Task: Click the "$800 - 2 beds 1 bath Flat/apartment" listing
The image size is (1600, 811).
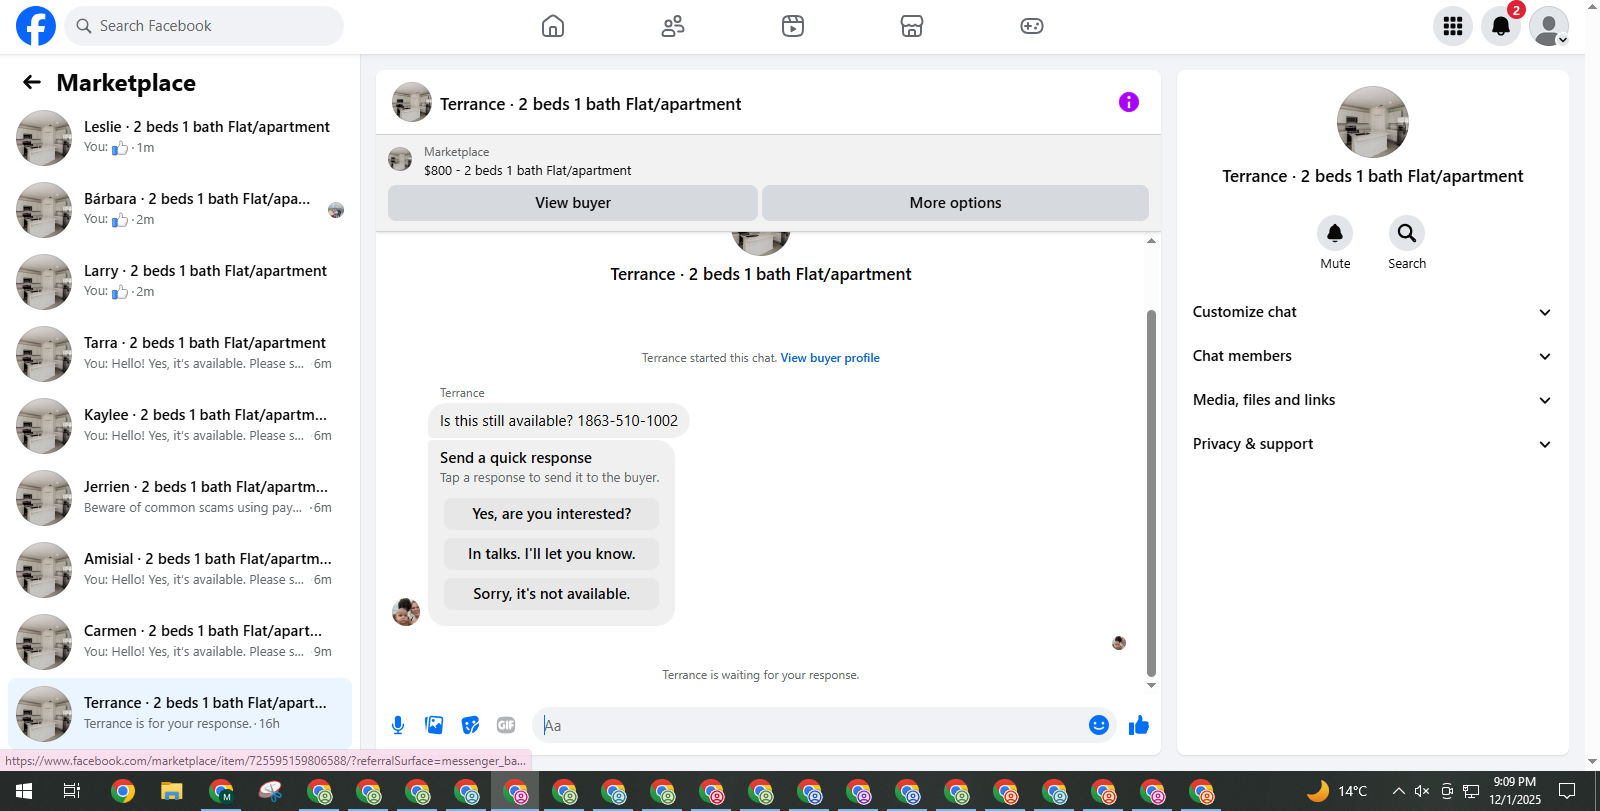Action: pyautogui.click(x=527, y=171)
